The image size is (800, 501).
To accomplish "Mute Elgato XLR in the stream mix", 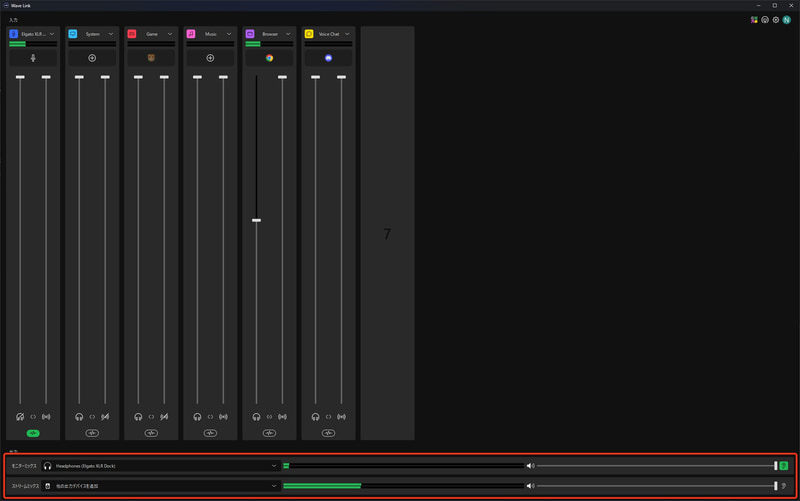I will coord(46,417).
